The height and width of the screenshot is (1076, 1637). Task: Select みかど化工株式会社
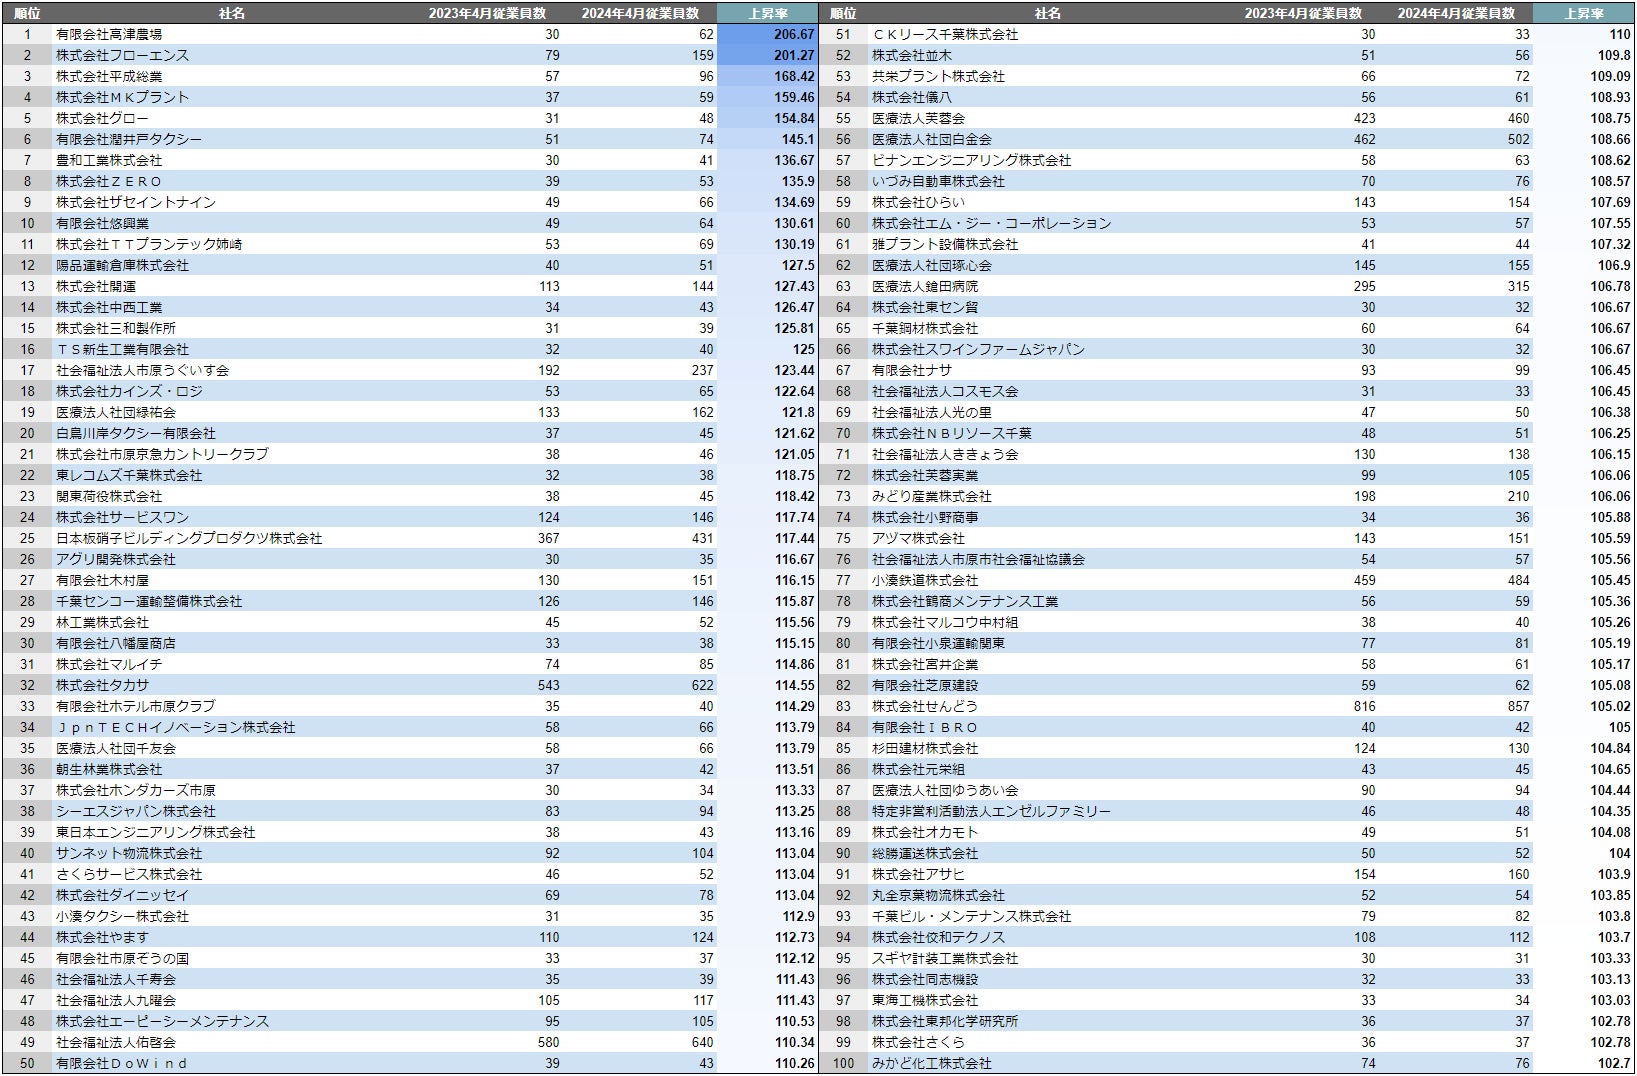coord(932,1063)
